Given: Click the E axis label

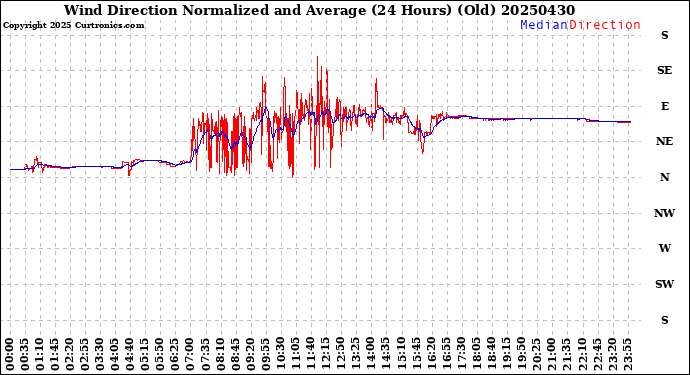Looking at the screenshot, I should [664, 106].
